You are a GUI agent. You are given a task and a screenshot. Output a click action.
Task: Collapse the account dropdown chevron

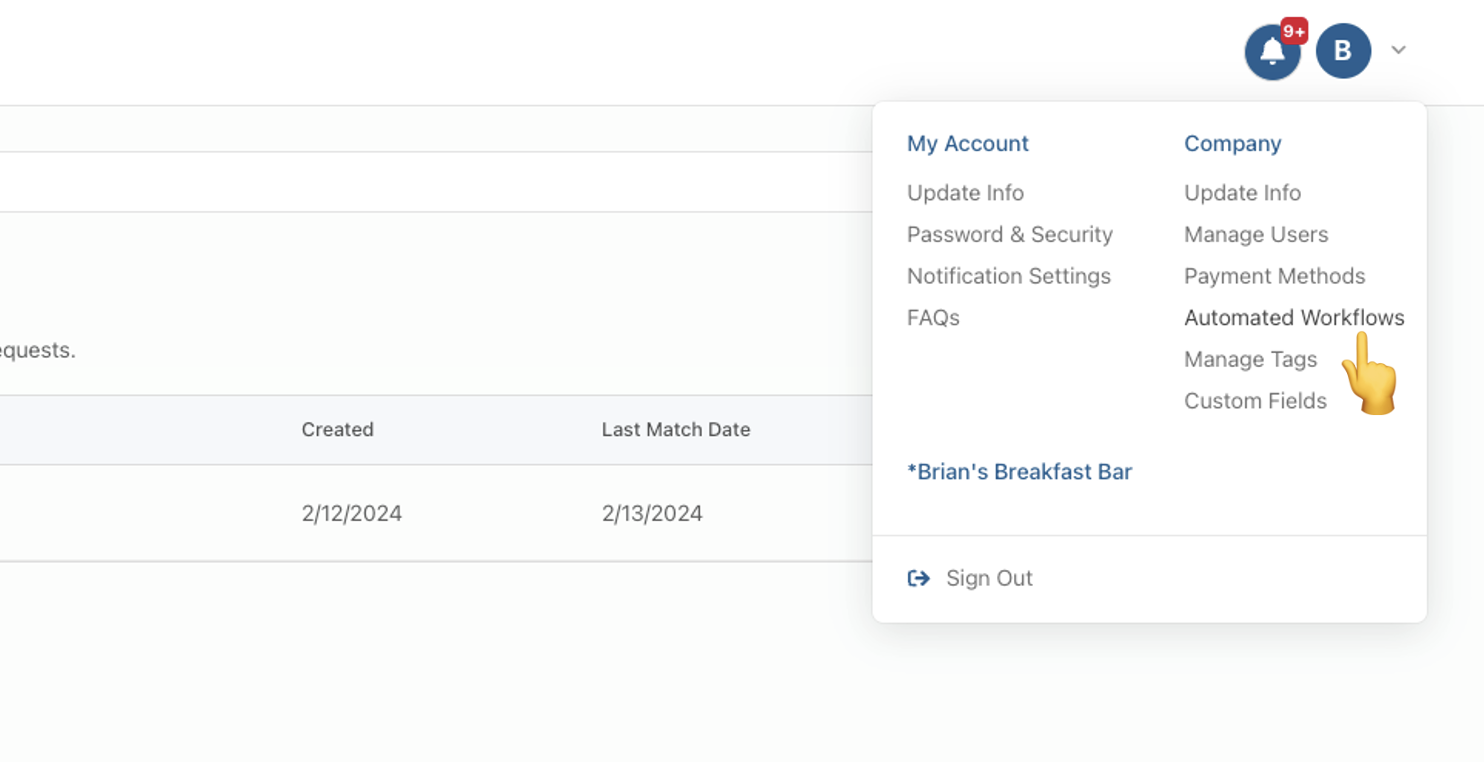(1398, 50)
